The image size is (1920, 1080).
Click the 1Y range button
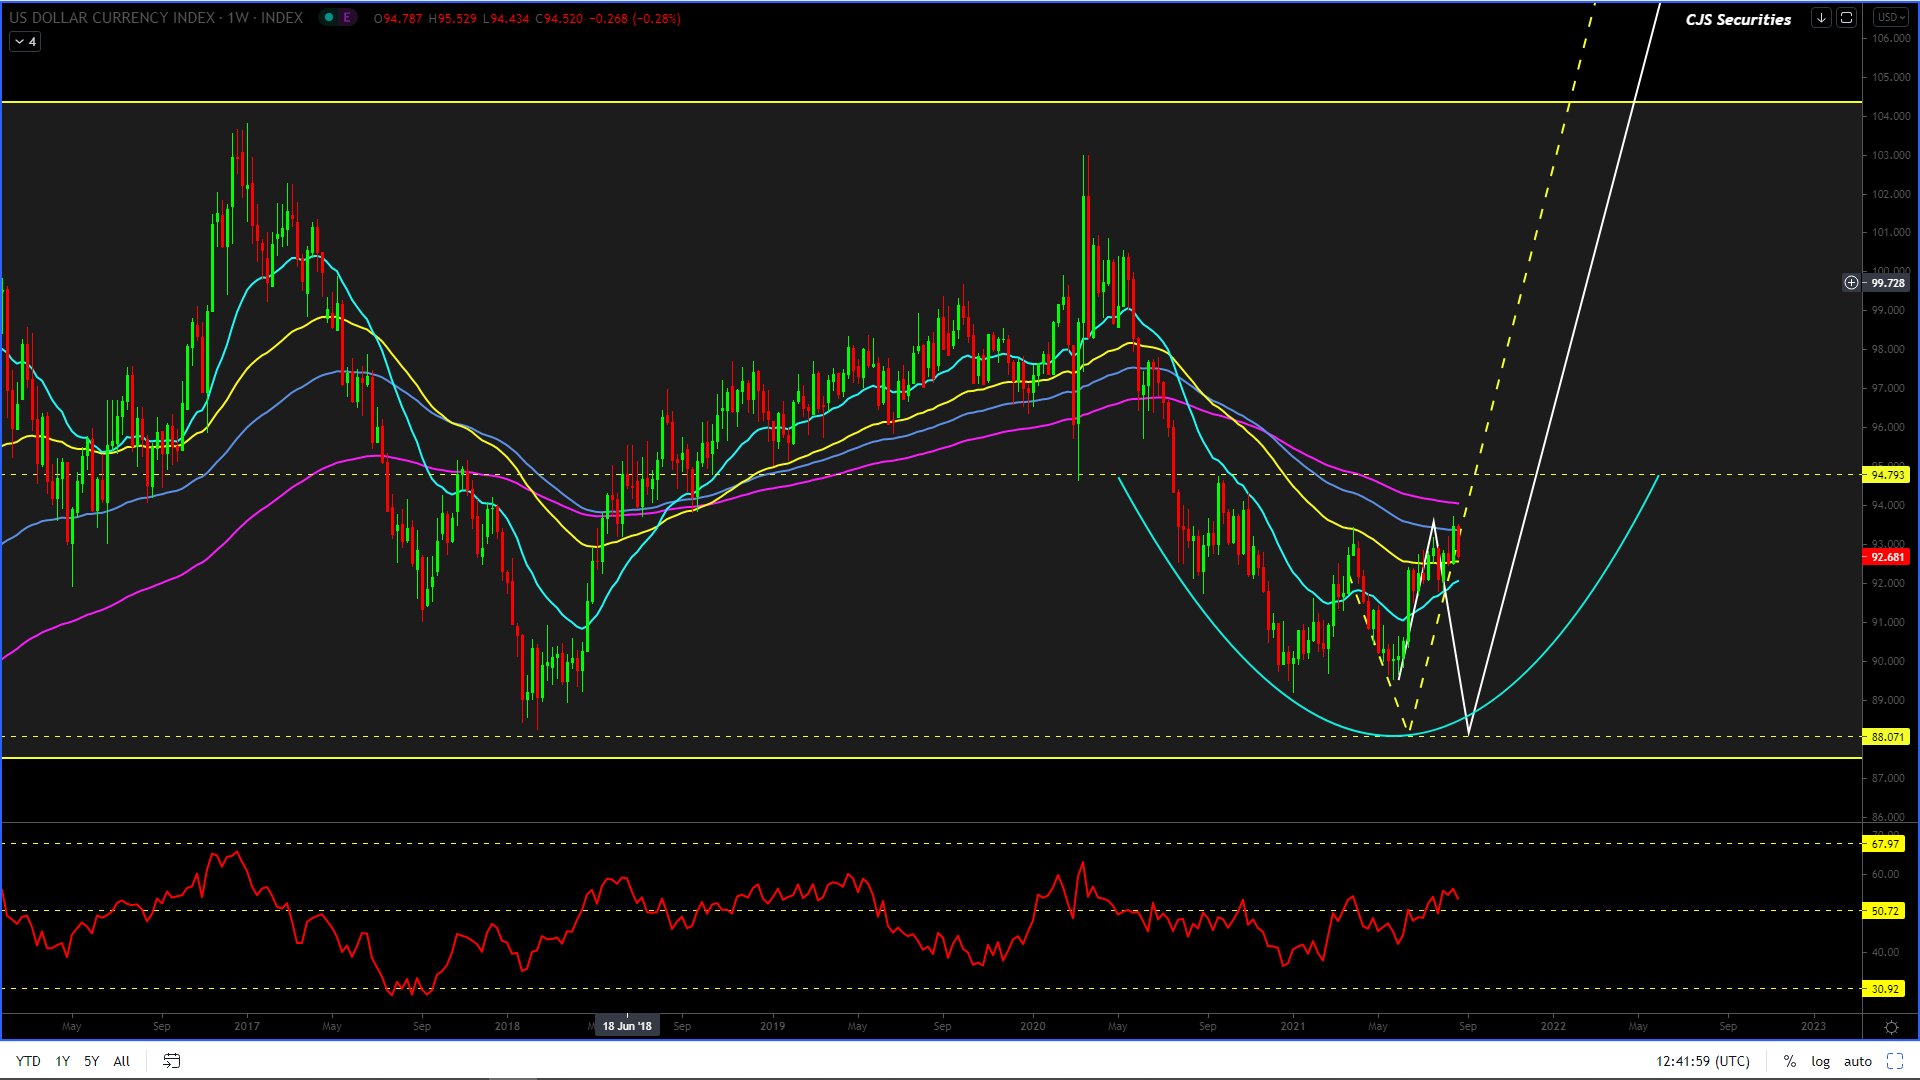[62, 1061]
